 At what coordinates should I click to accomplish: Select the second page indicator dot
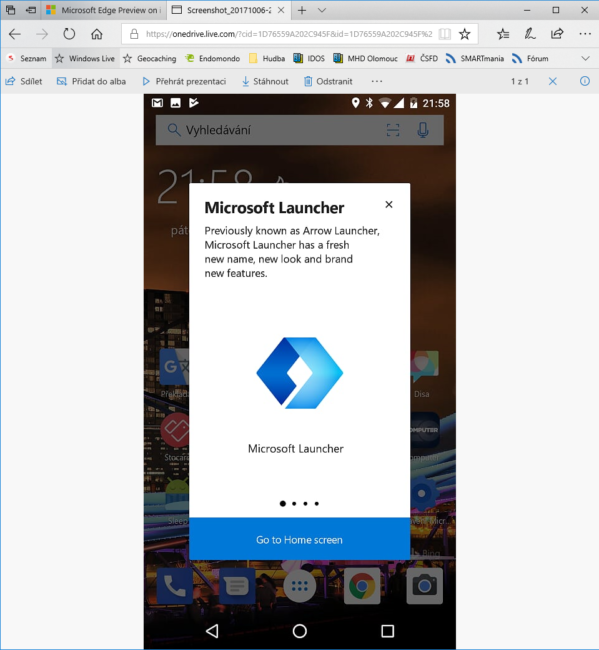pos(294,504)
